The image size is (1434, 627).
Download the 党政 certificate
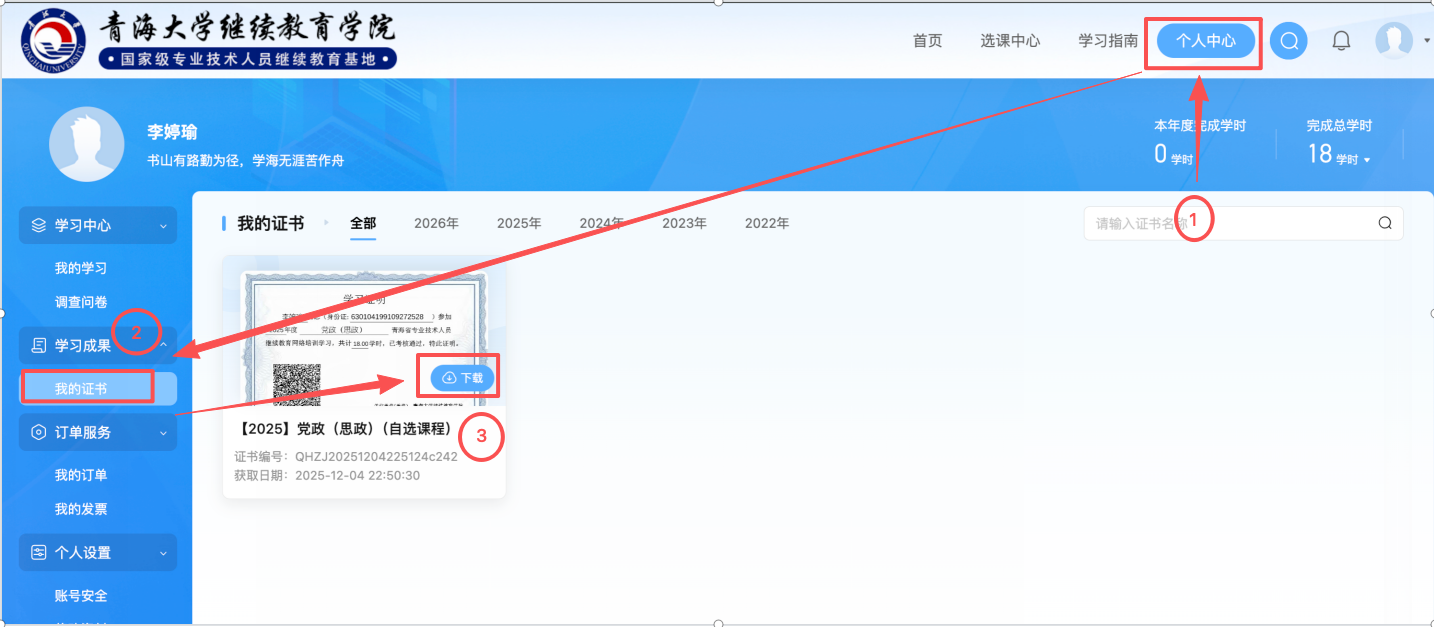pos(462,378)
